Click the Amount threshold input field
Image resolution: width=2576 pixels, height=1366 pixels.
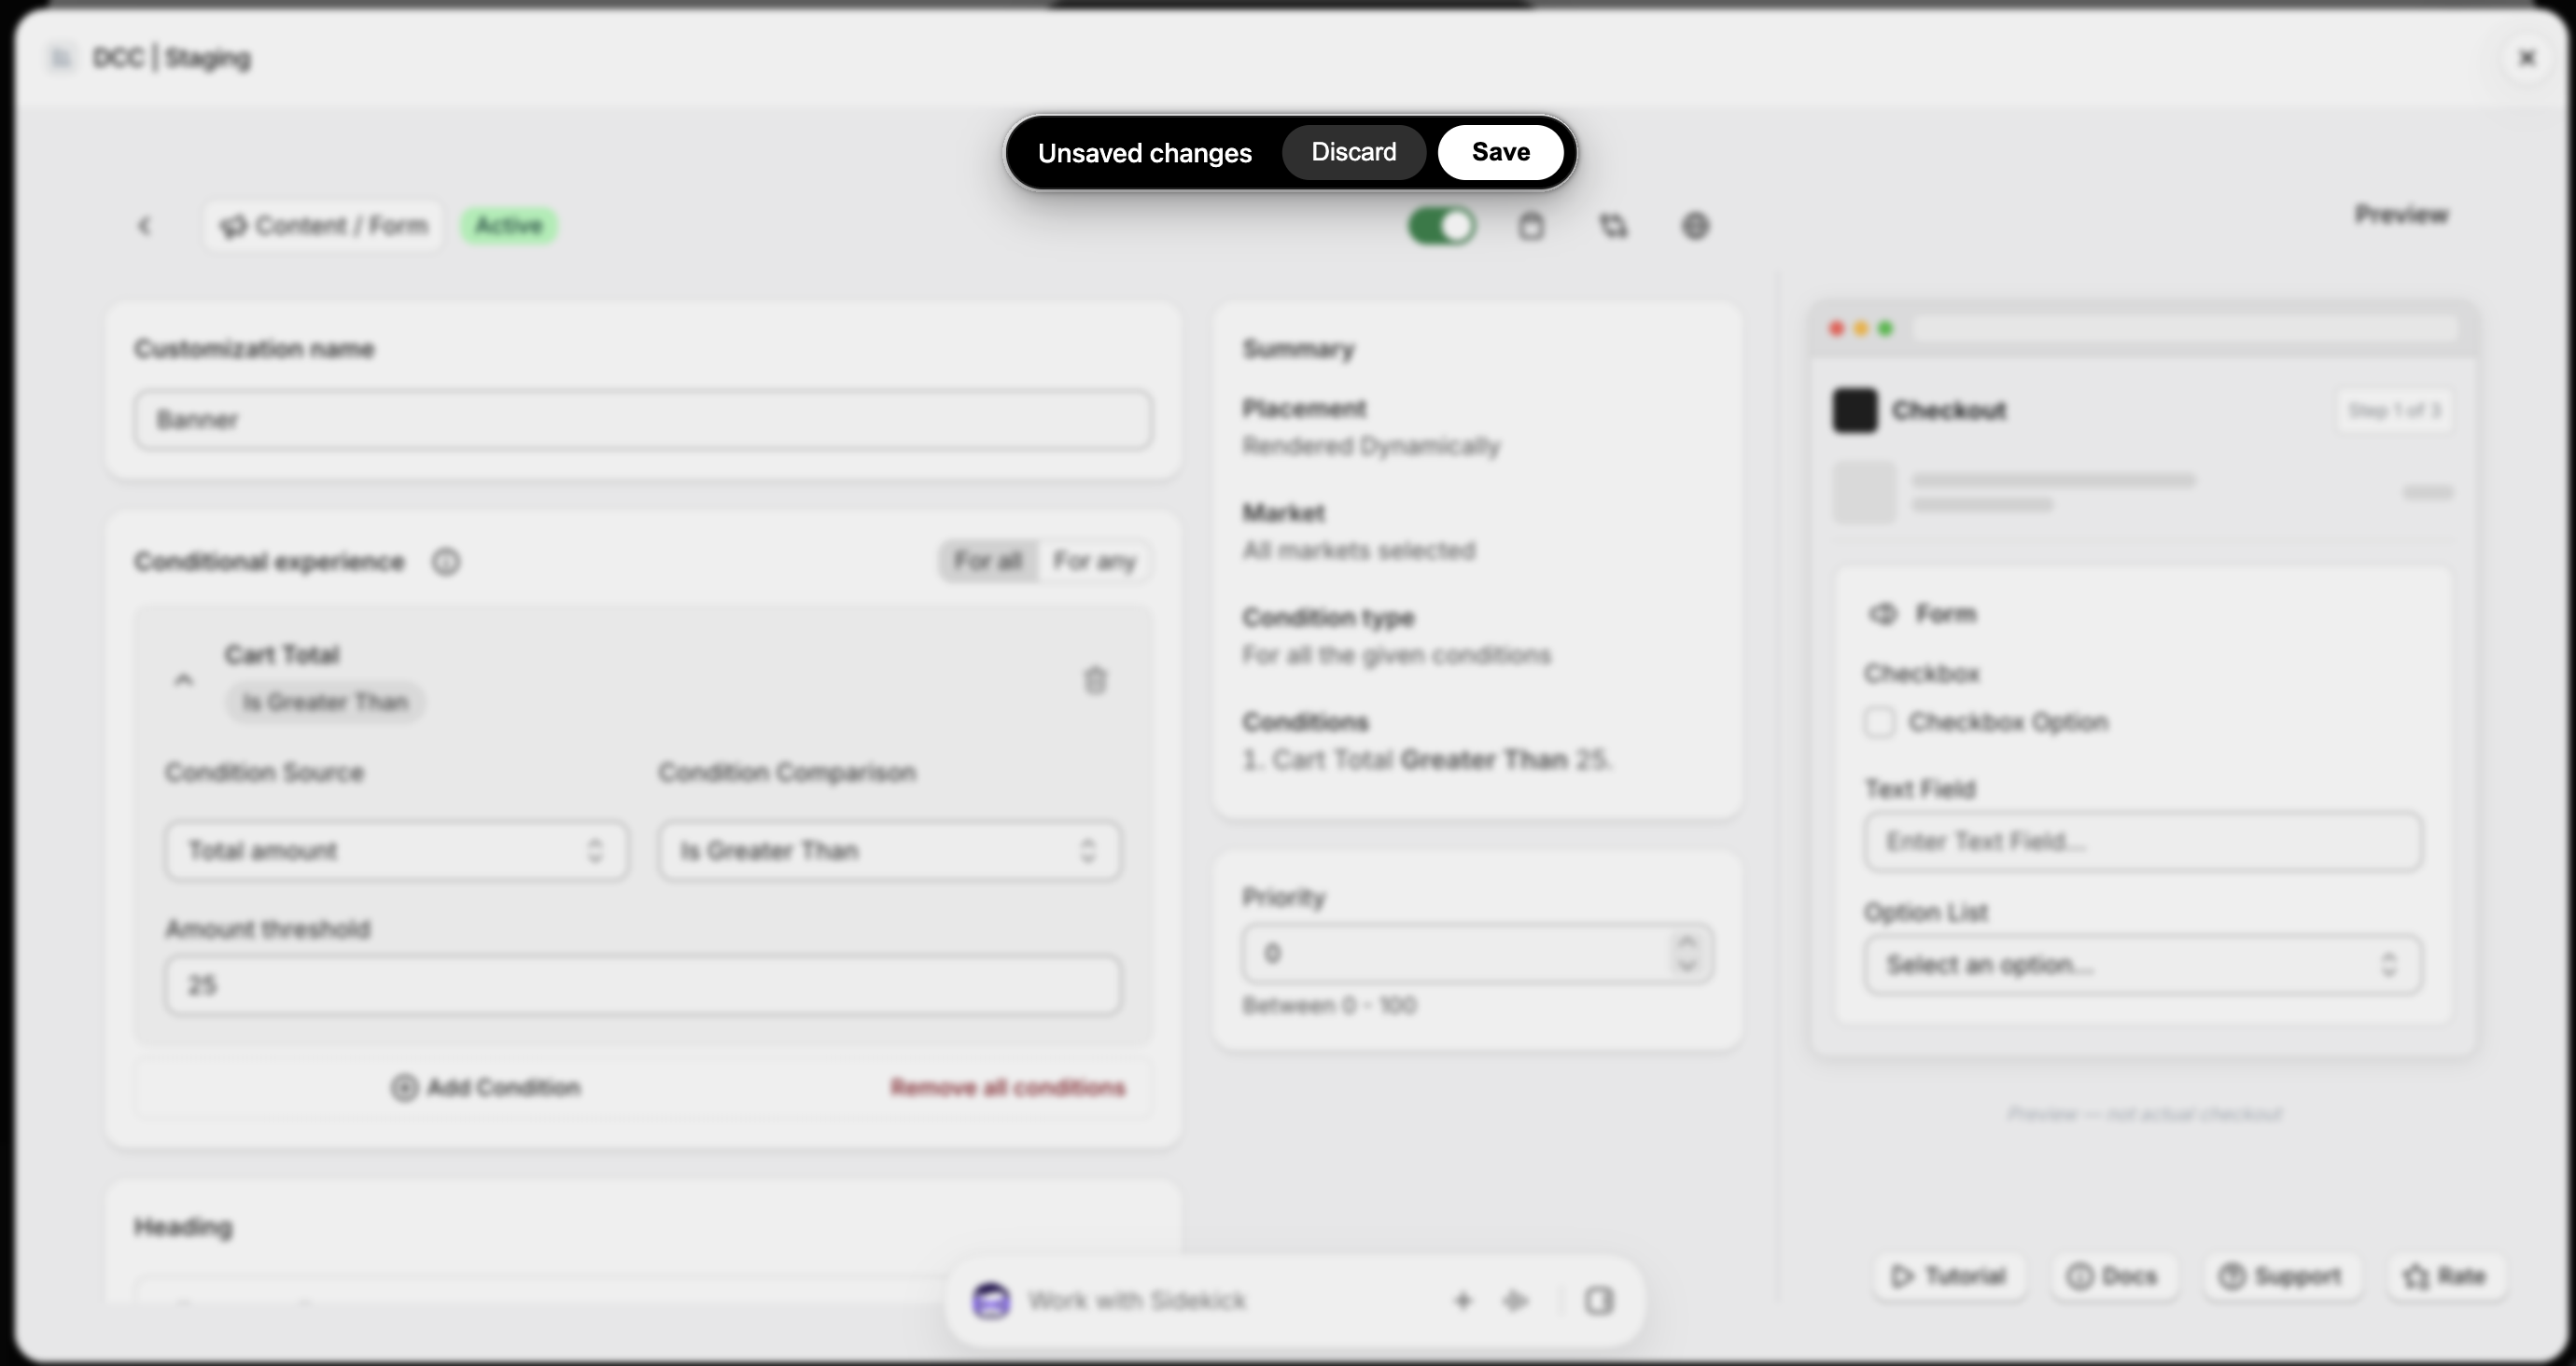[x=643, y=985]
